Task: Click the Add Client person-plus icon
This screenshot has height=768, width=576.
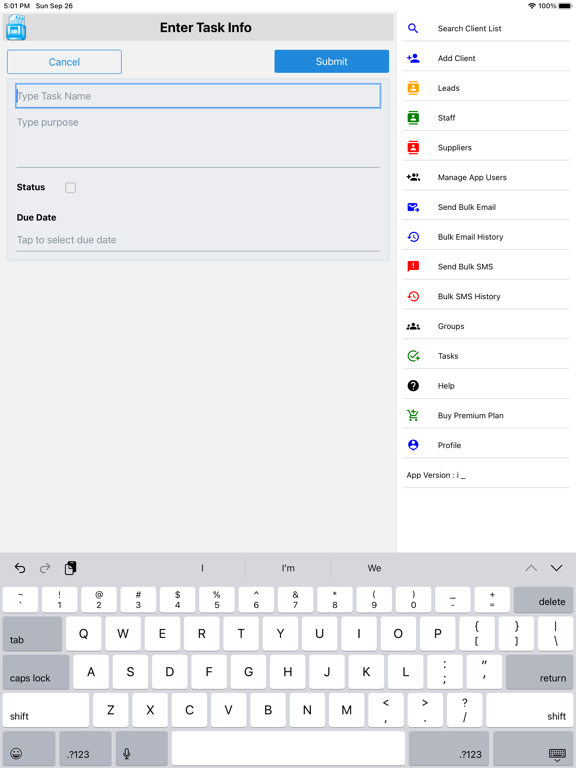Action: coord(413,58)
